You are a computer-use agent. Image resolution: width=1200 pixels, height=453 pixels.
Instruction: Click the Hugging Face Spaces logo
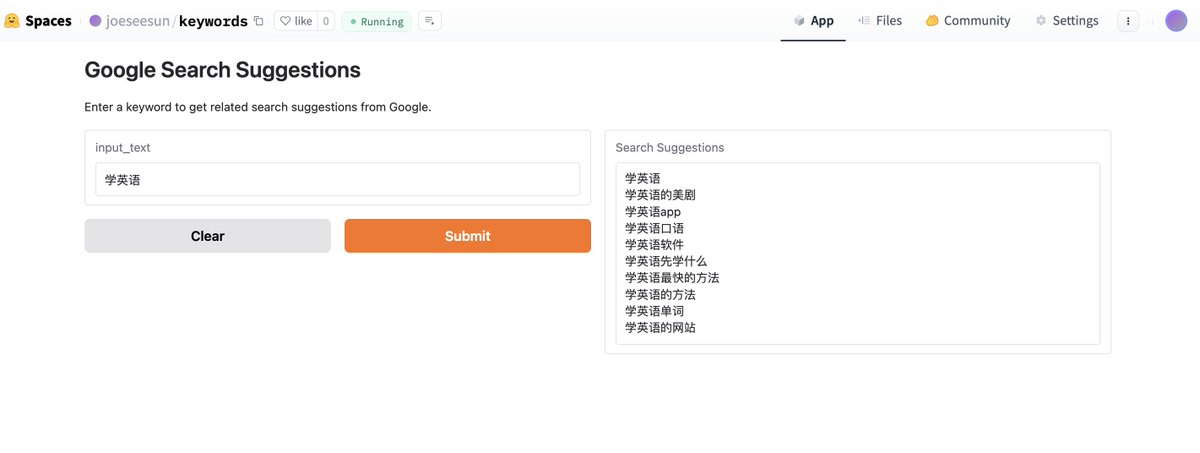[38, 20]
